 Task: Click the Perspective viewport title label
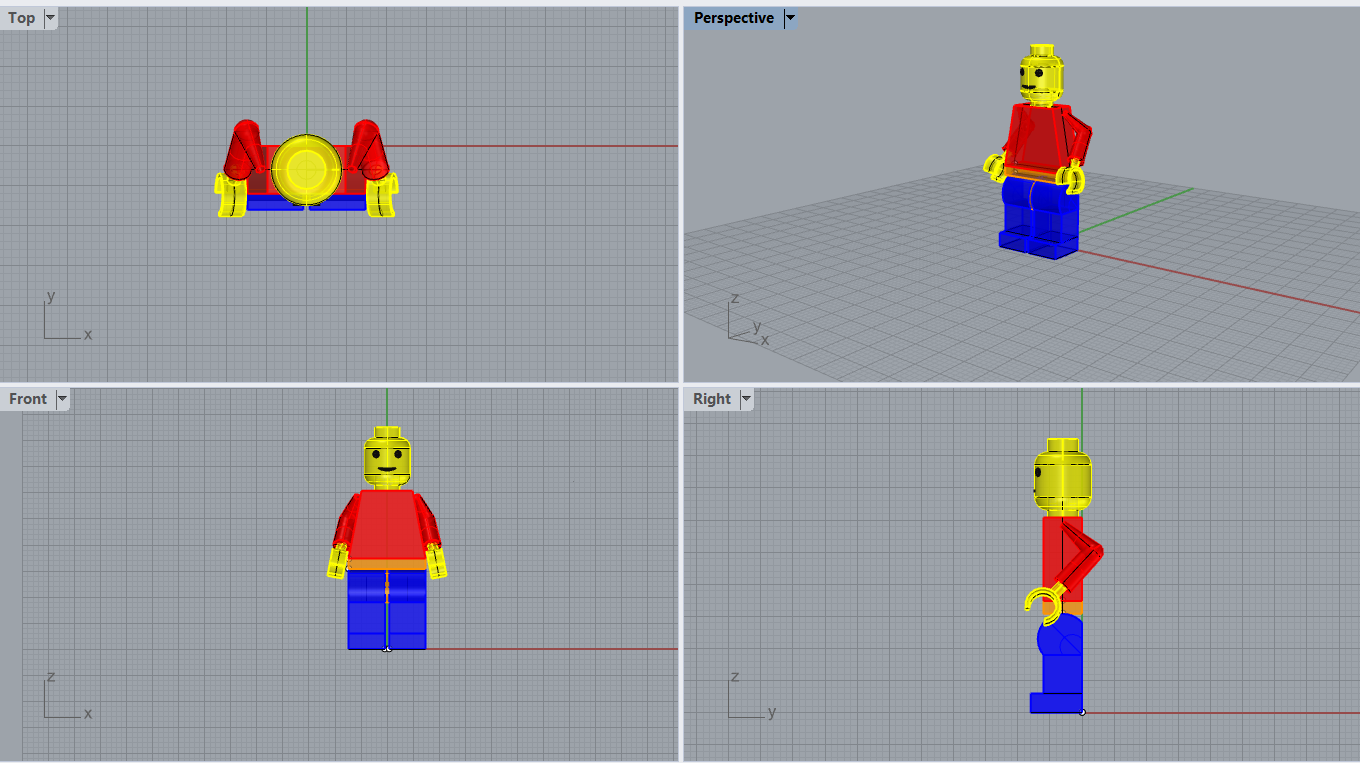(x=733, y=18)
